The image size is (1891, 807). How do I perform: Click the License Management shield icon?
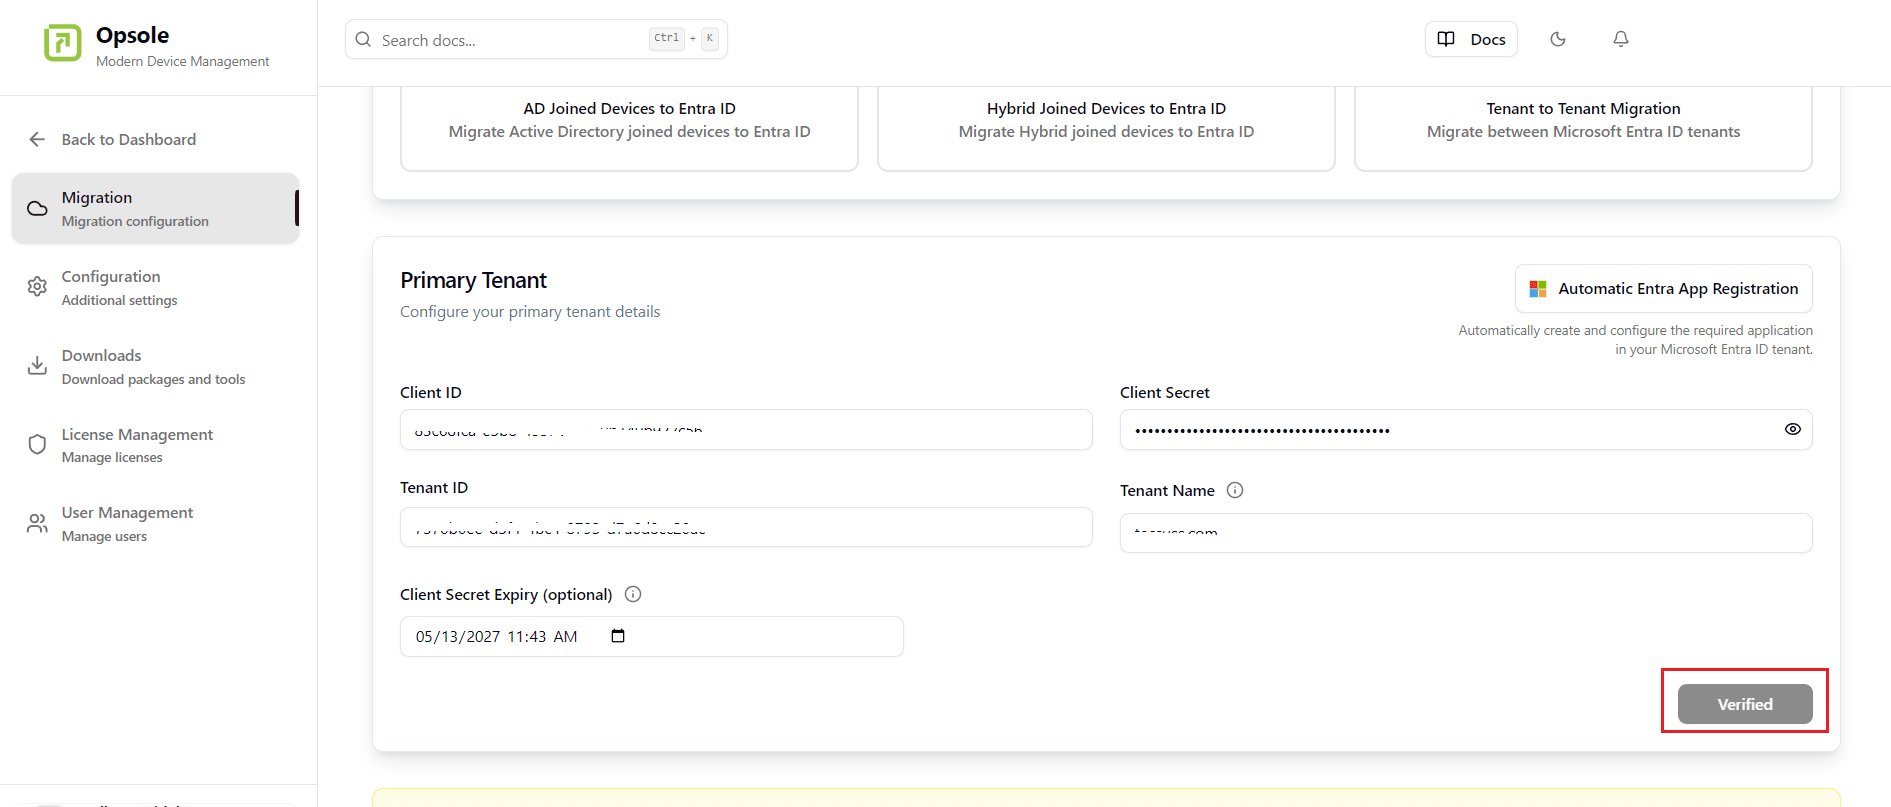(x=37, y=445)
